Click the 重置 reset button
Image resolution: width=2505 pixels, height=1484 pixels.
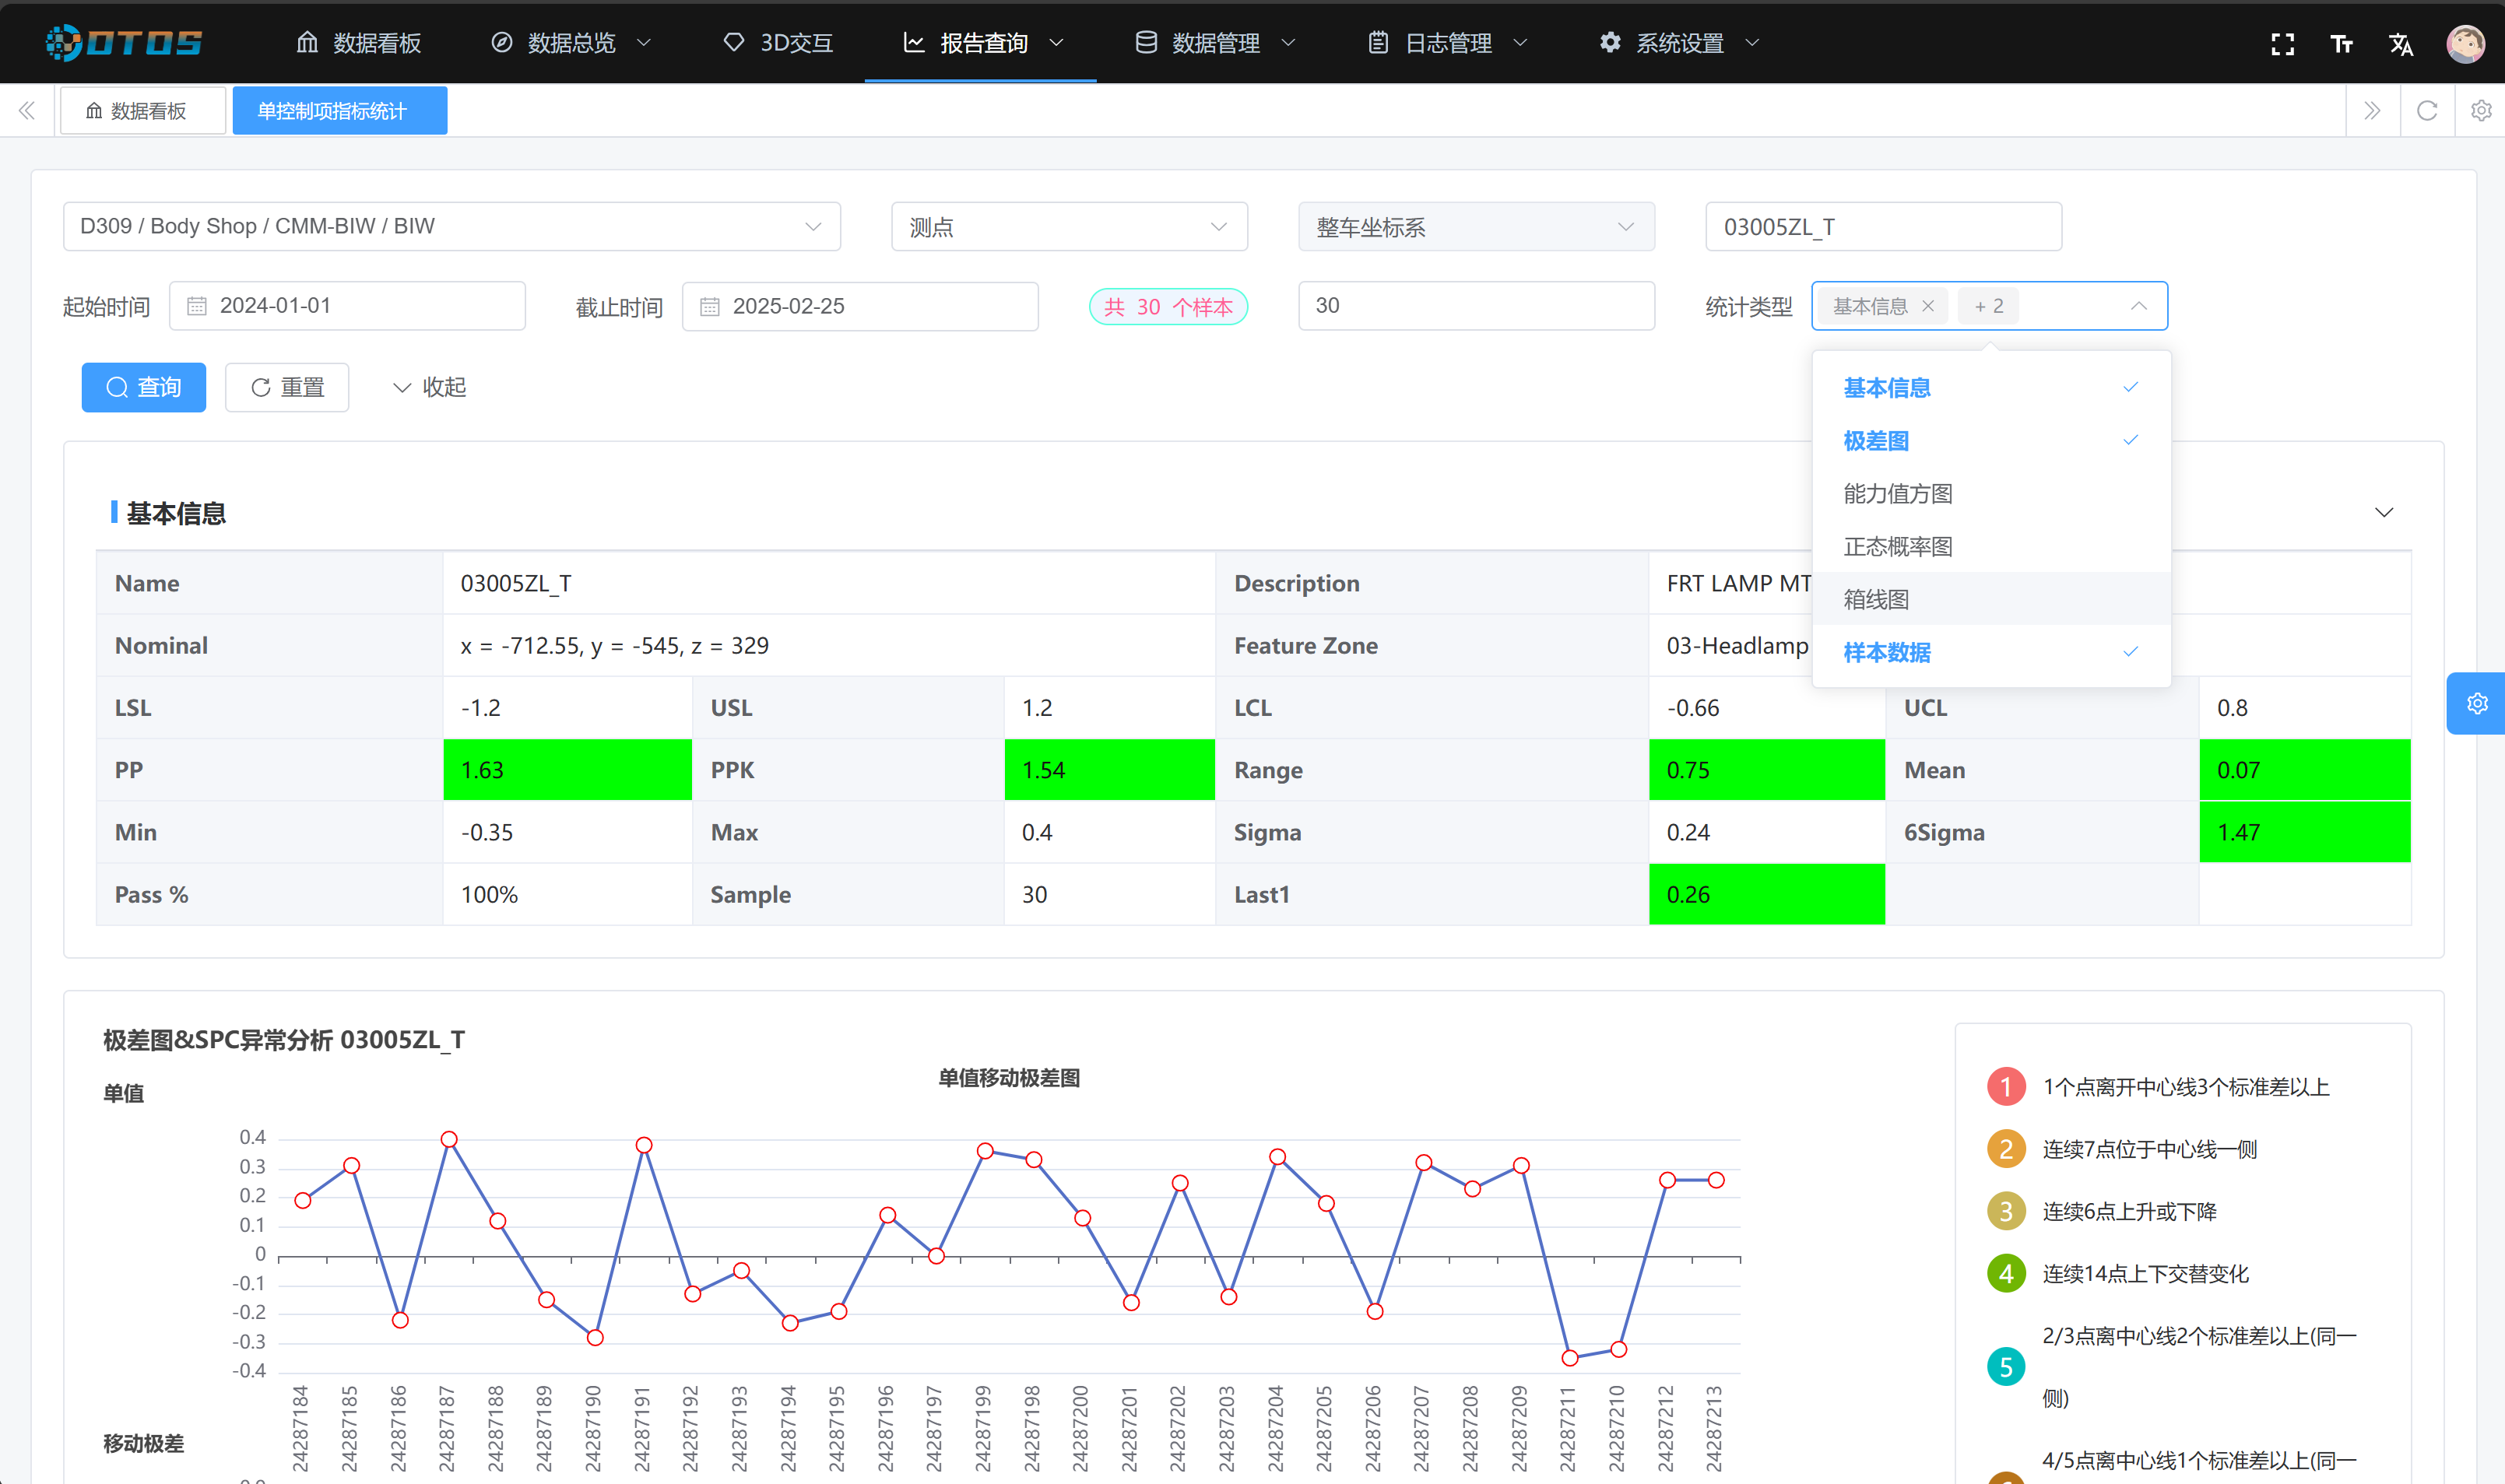click(287, 387)
